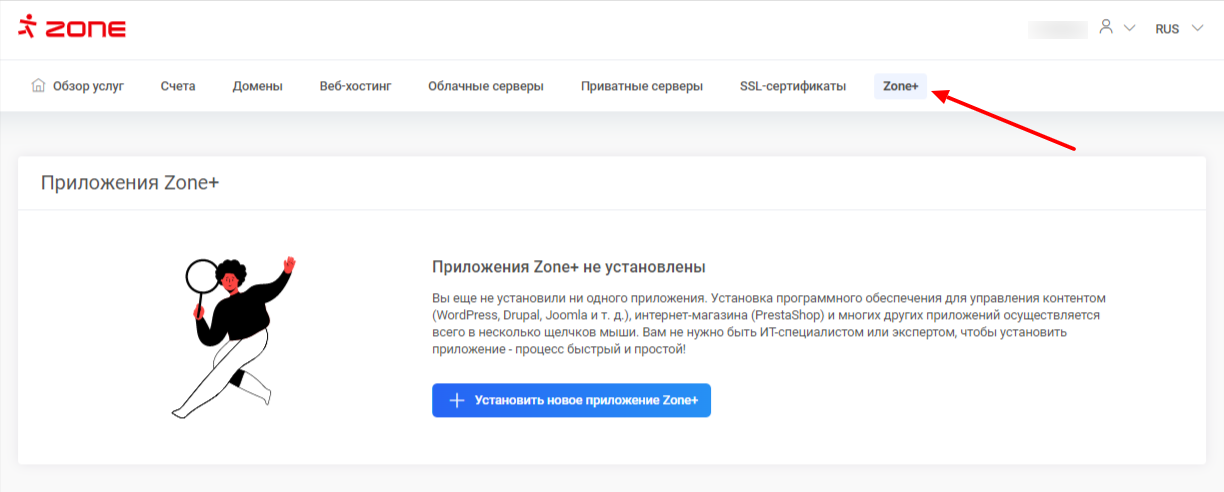Open the Счета tab
1224x492 pixels.
point(178,86)
